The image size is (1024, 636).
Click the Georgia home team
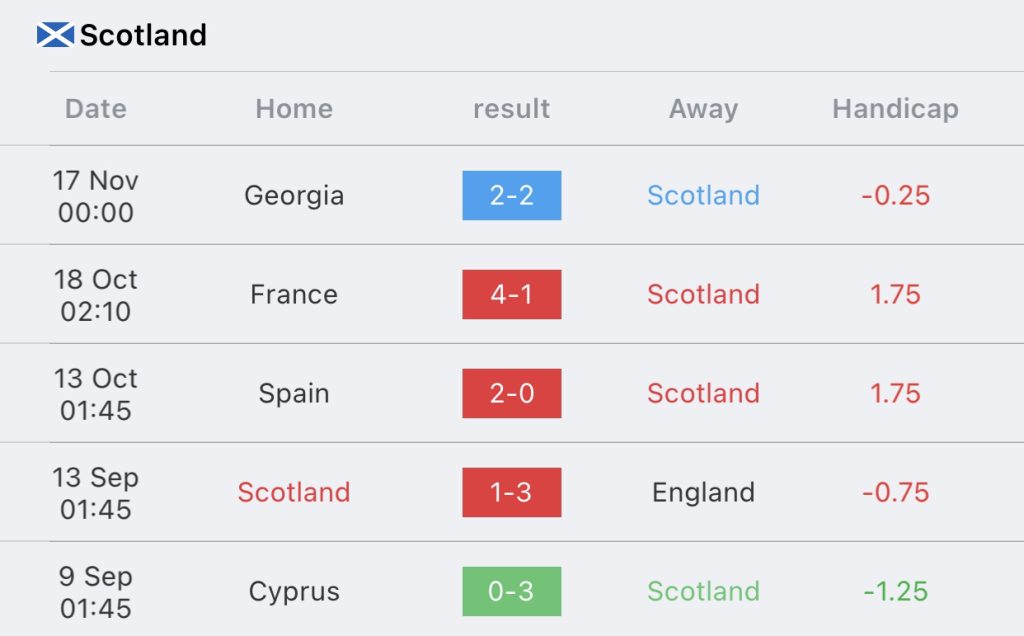point(294,195)
